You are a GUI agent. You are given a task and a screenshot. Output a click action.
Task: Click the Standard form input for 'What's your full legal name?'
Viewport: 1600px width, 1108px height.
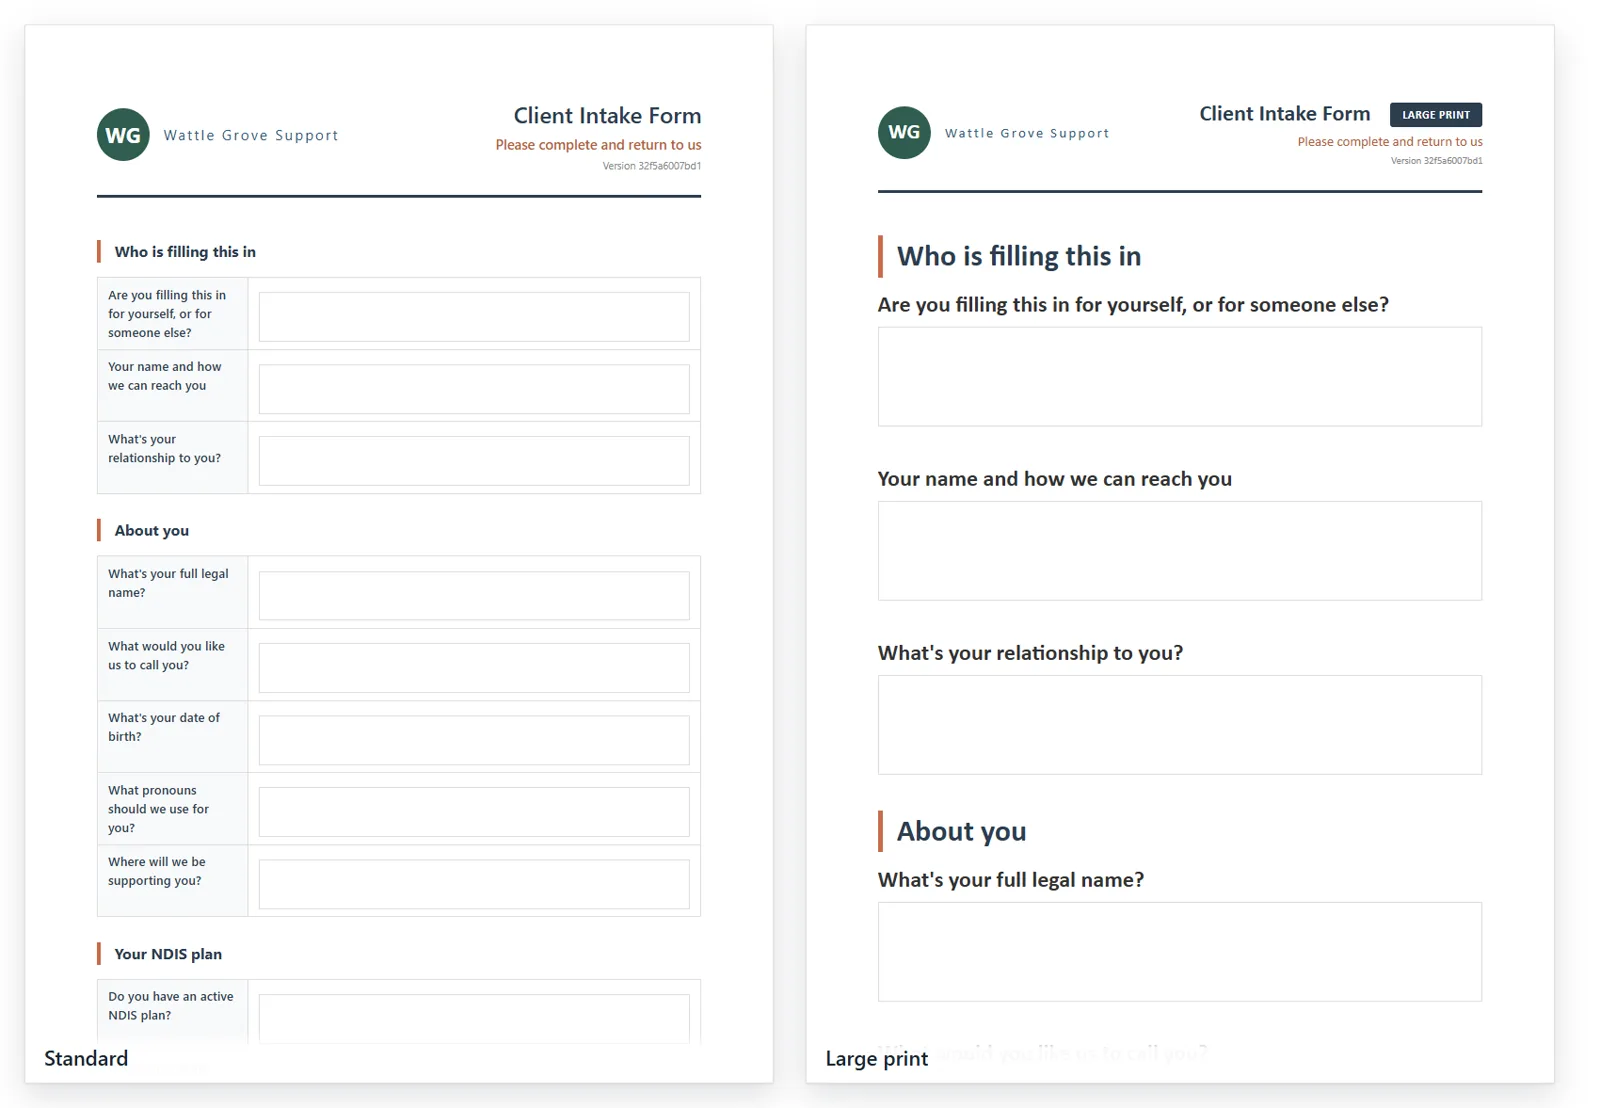474,596
